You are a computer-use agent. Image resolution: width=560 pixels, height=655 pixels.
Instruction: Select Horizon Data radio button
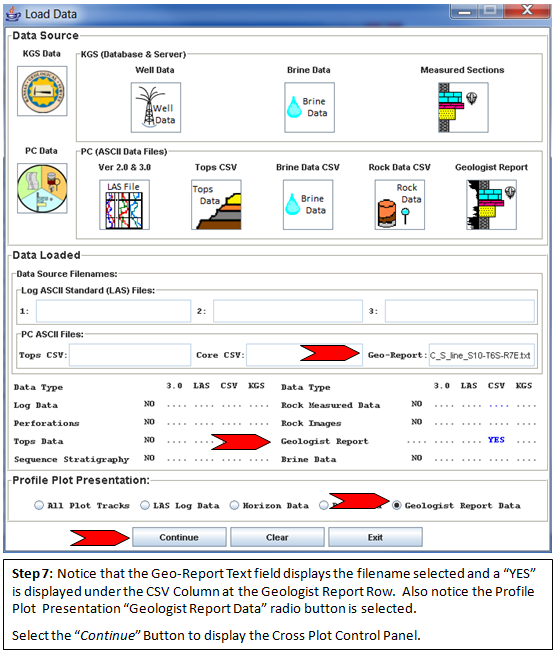click(234, 505)
